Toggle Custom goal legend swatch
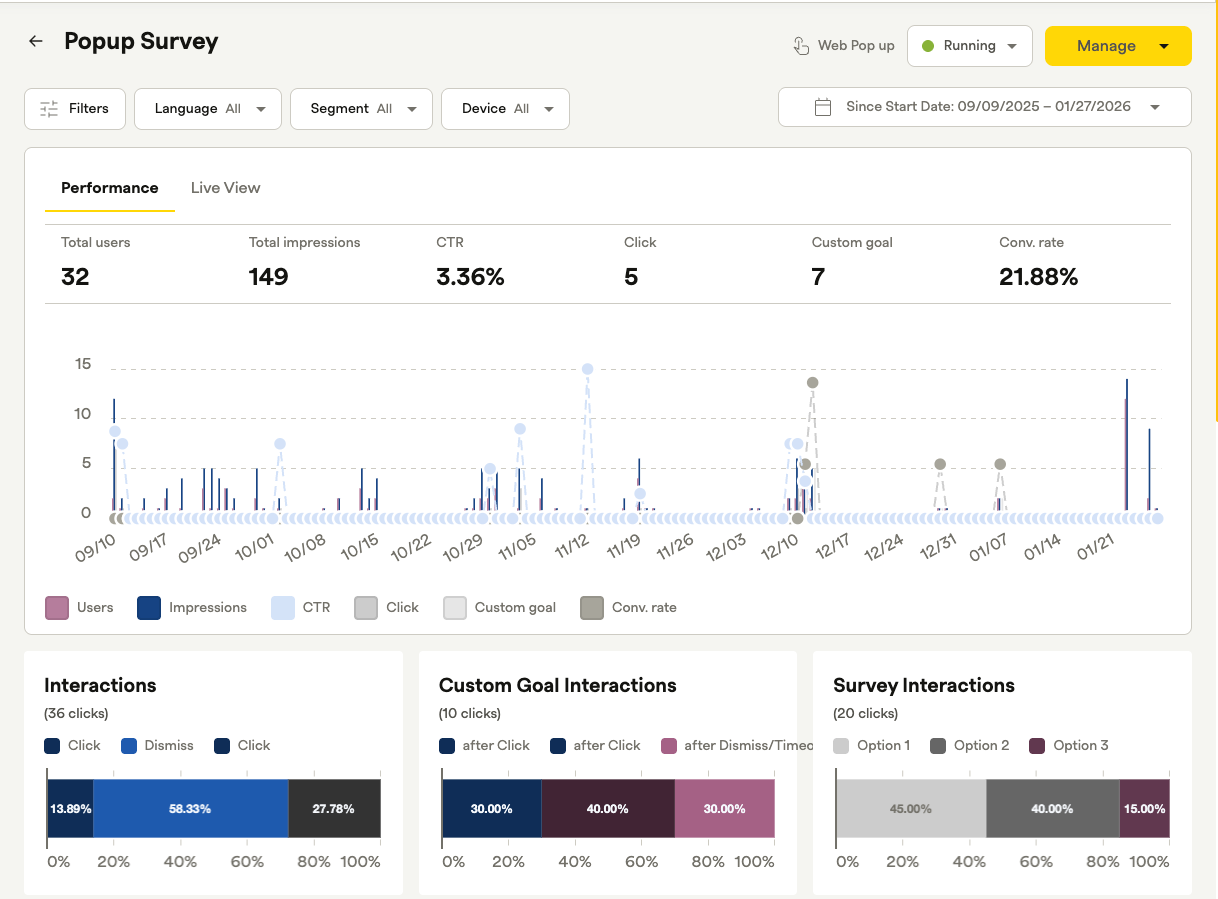The height and width of the screenshot is (899, 1218). (x=455, y=608)
